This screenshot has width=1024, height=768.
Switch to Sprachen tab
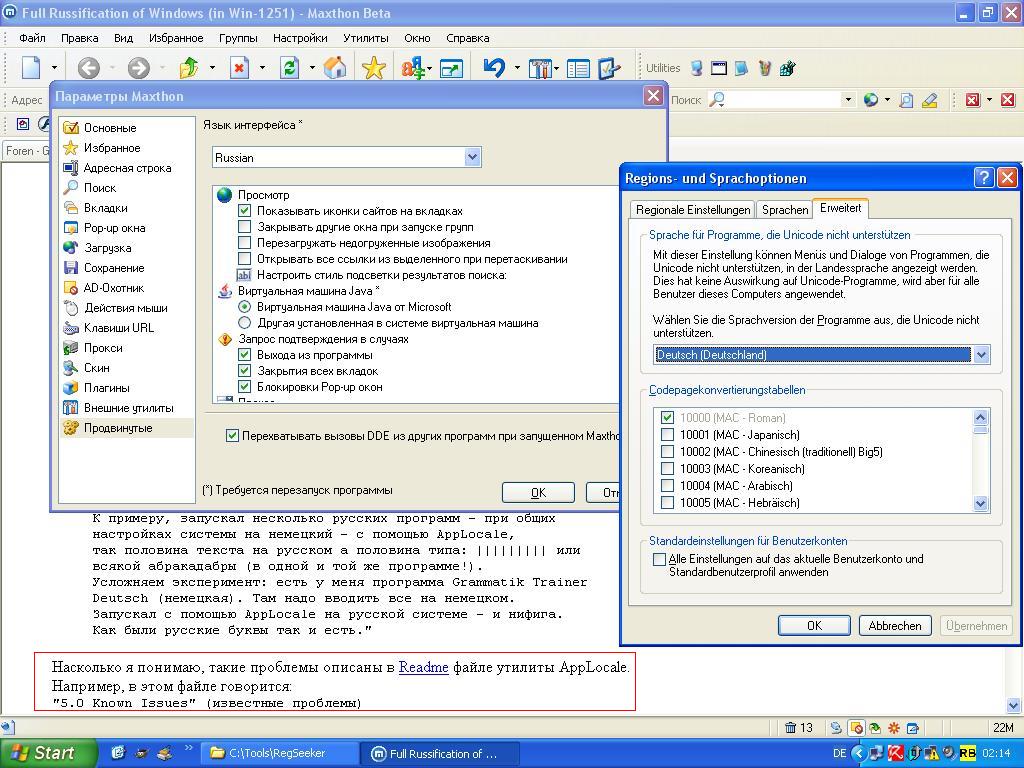785,210
